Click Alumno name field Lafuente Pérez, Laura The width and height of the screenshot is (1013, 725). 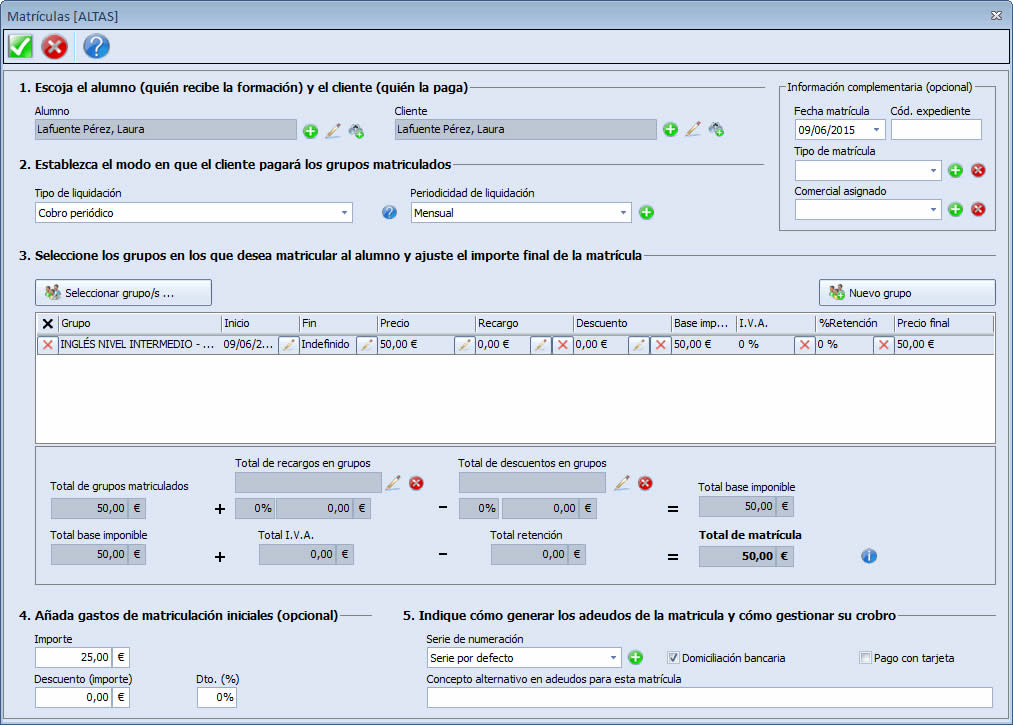(165, 129)
